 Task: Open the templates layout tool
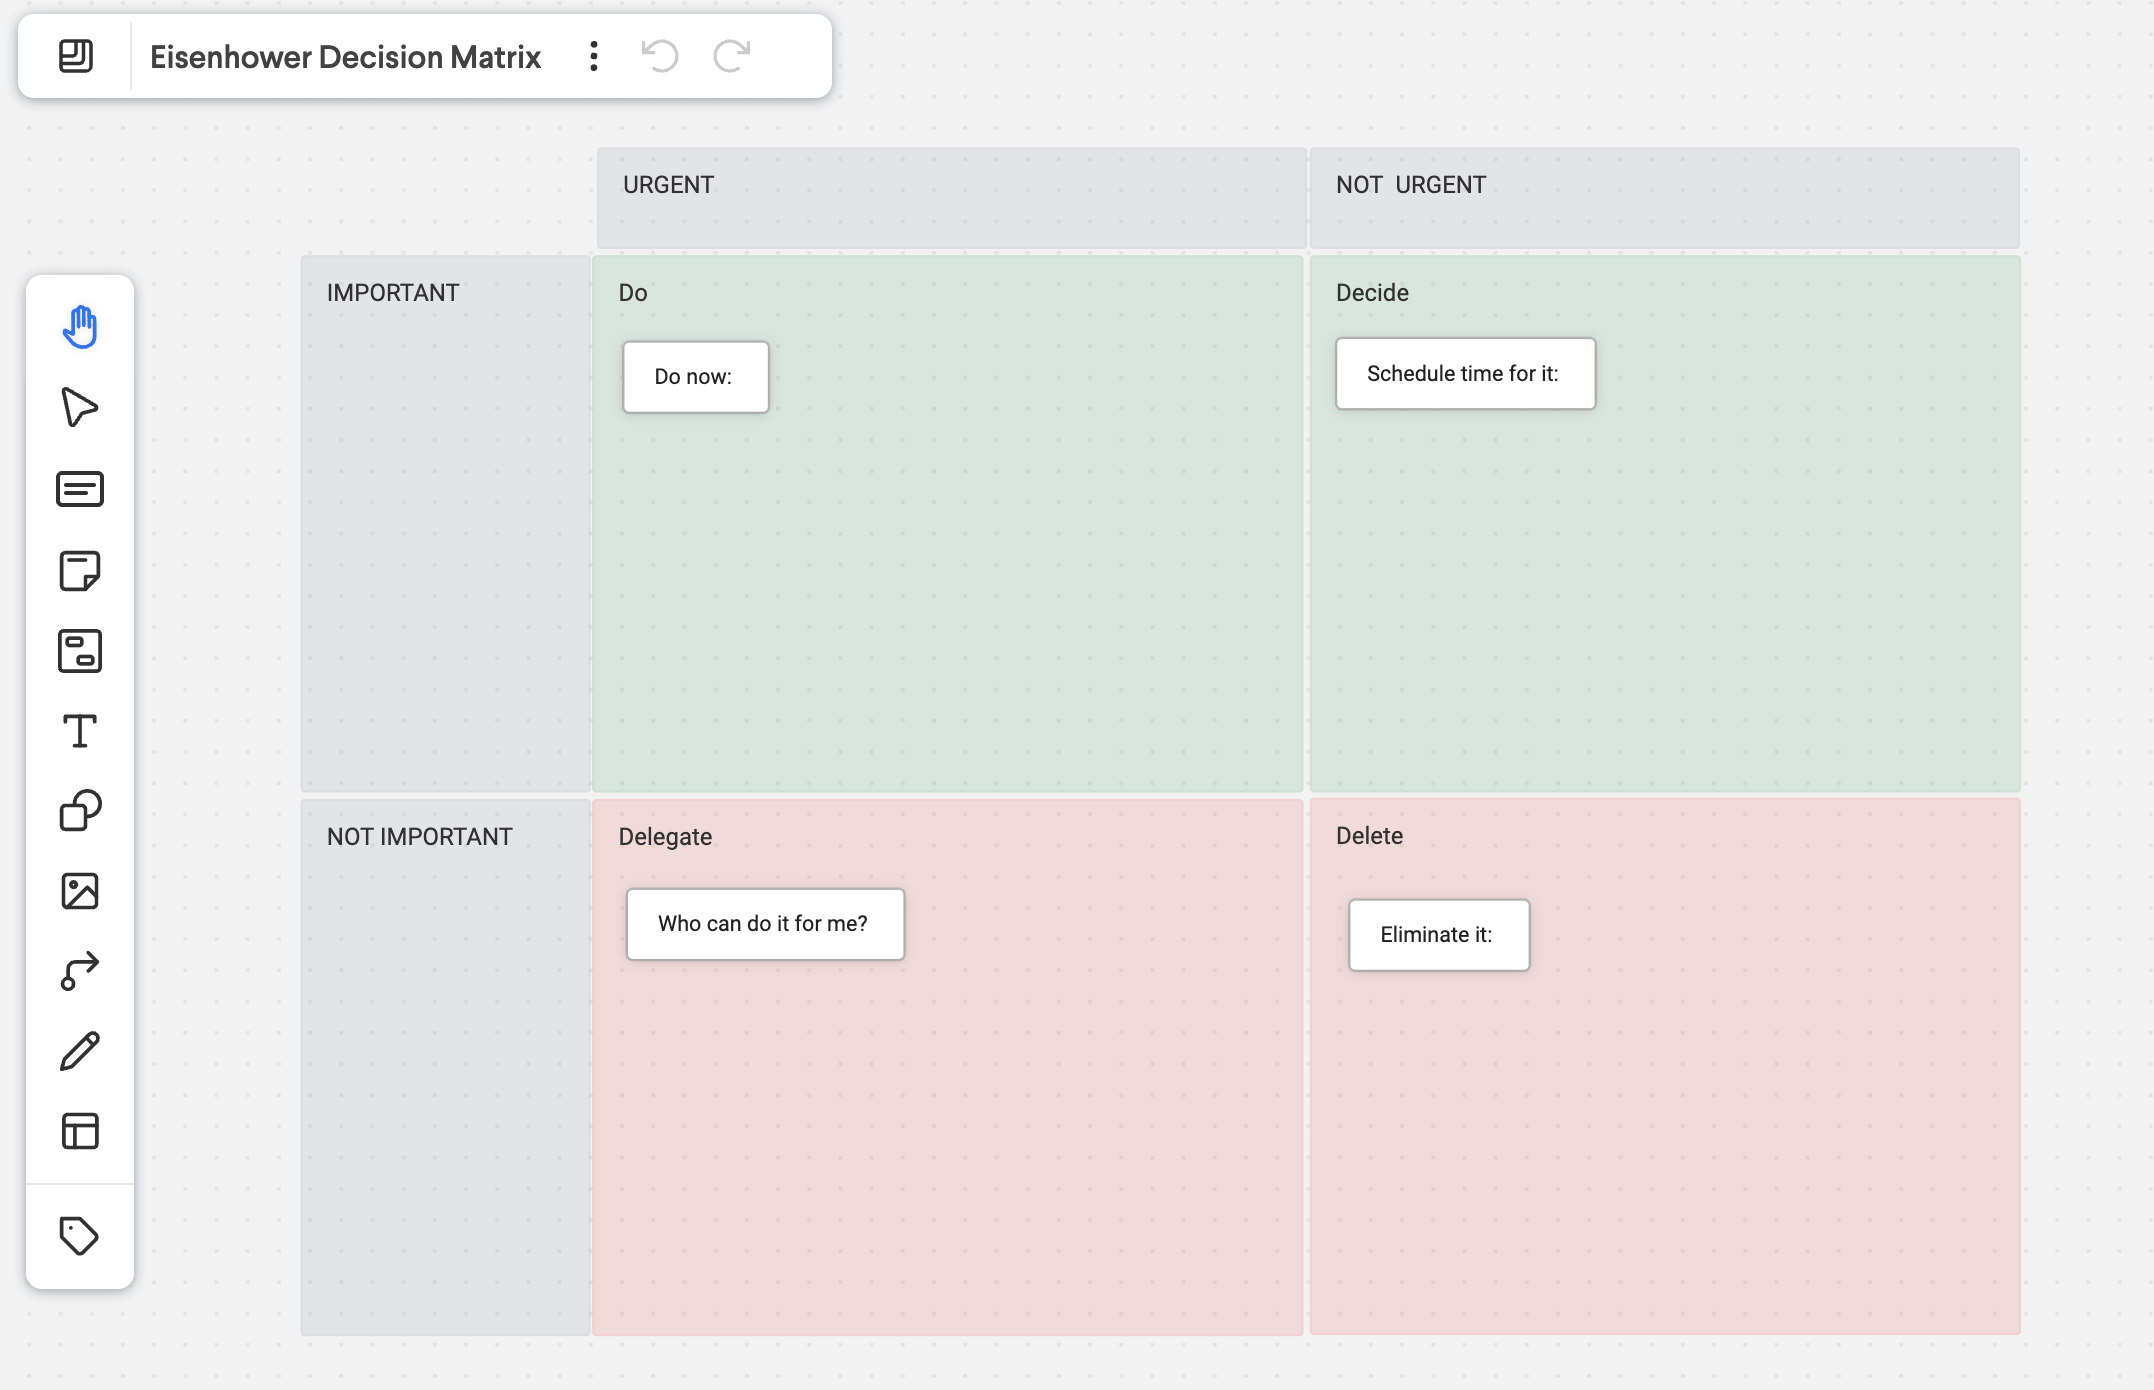80,1131
